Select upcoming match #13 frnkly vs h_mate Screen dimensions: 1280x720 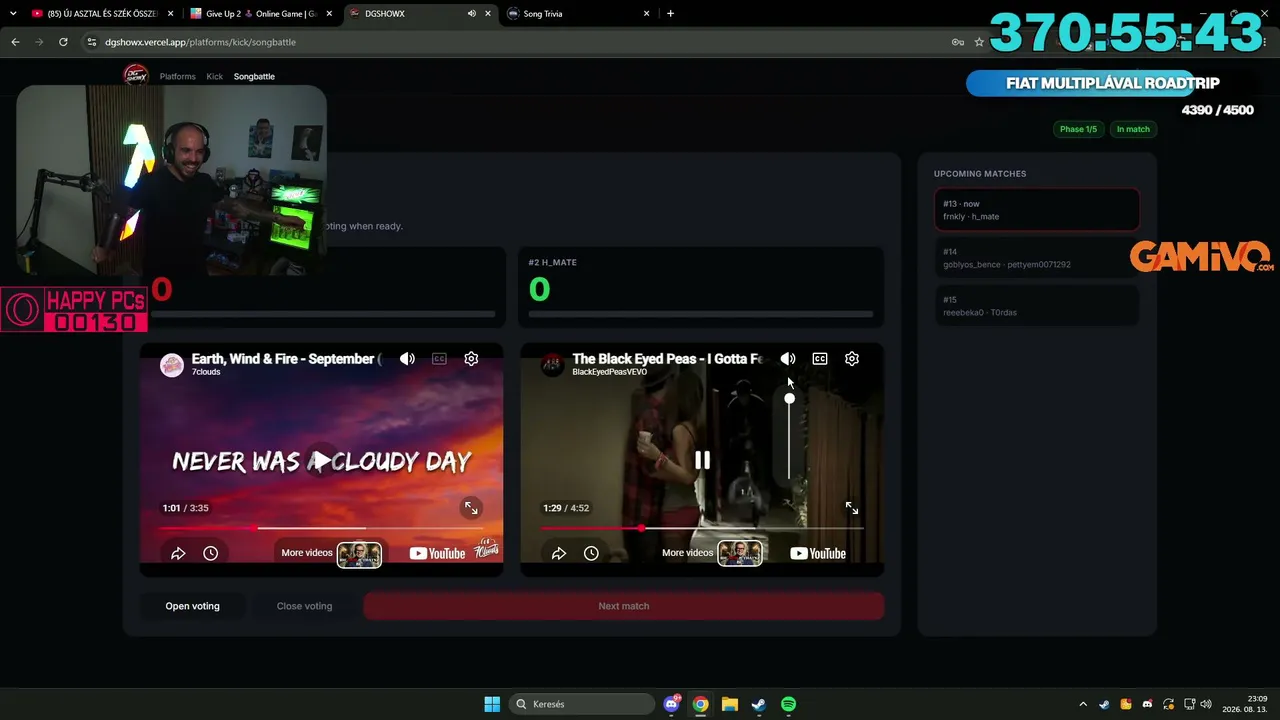(x=1037, y=210)
